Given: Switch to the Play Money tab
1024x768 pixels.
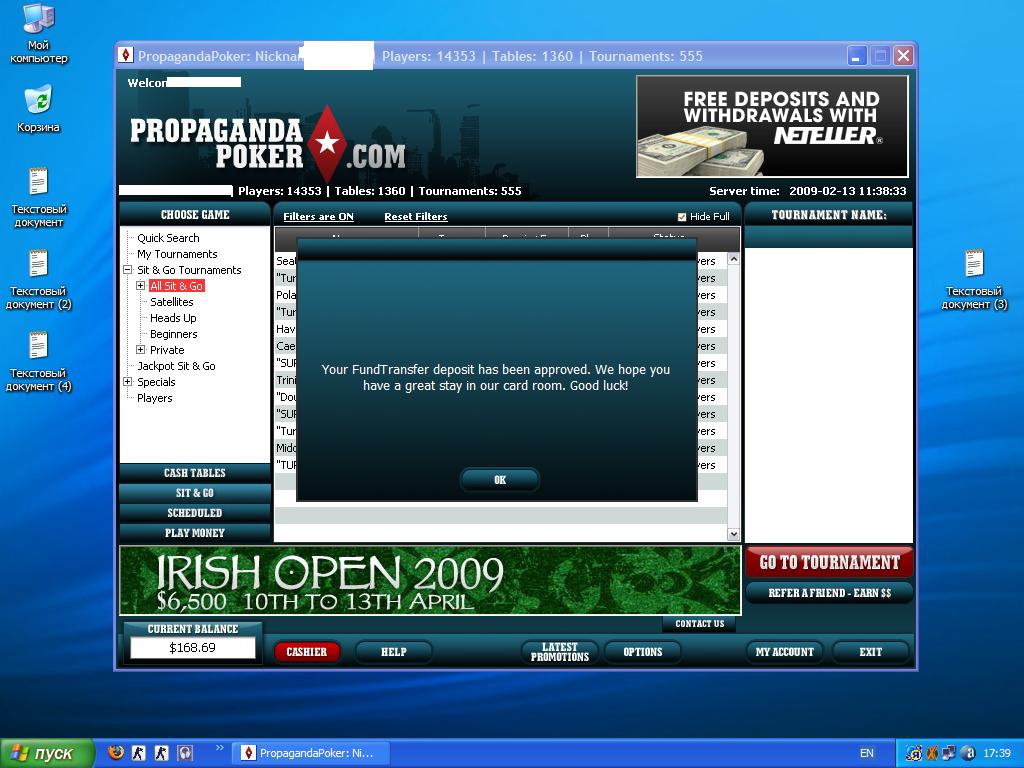Looking at the screenshot, I should tap(194, 533).
